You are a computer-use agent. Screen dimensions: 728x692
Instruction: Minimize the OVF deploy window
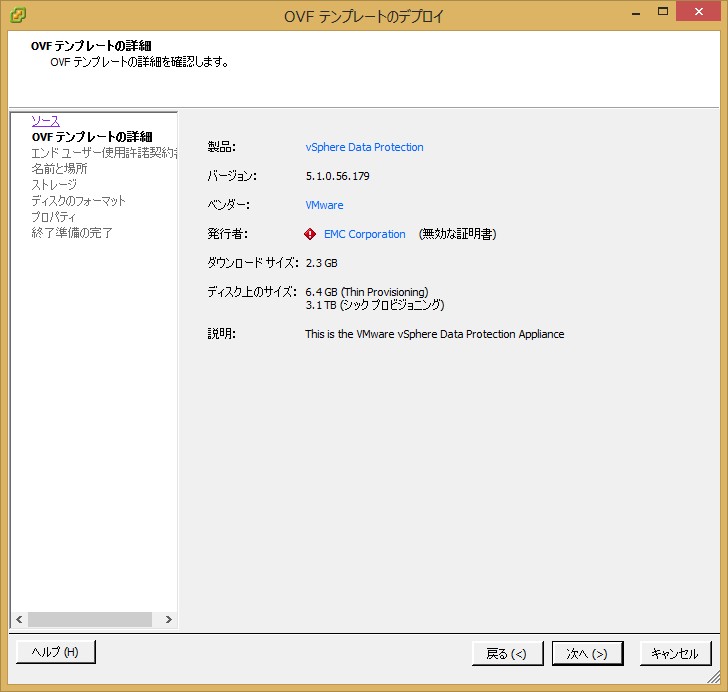(636, 13)
